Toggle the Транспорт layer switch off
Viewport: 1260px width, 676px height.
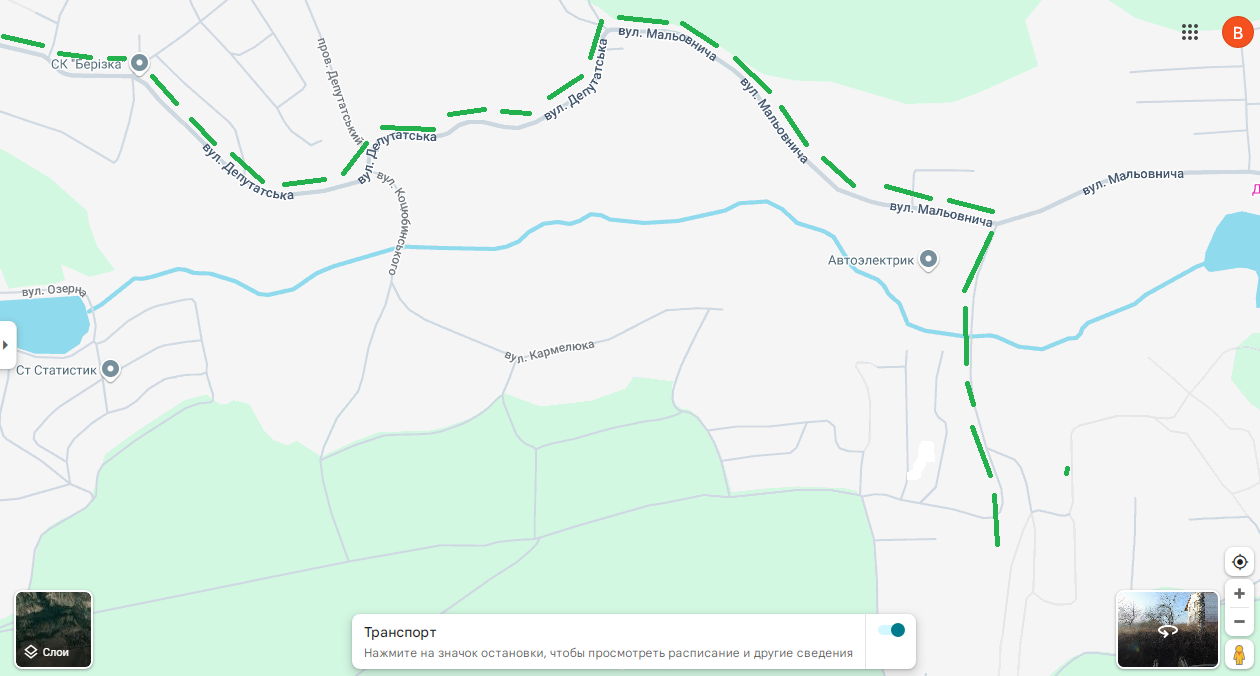(x=891, y=630)
